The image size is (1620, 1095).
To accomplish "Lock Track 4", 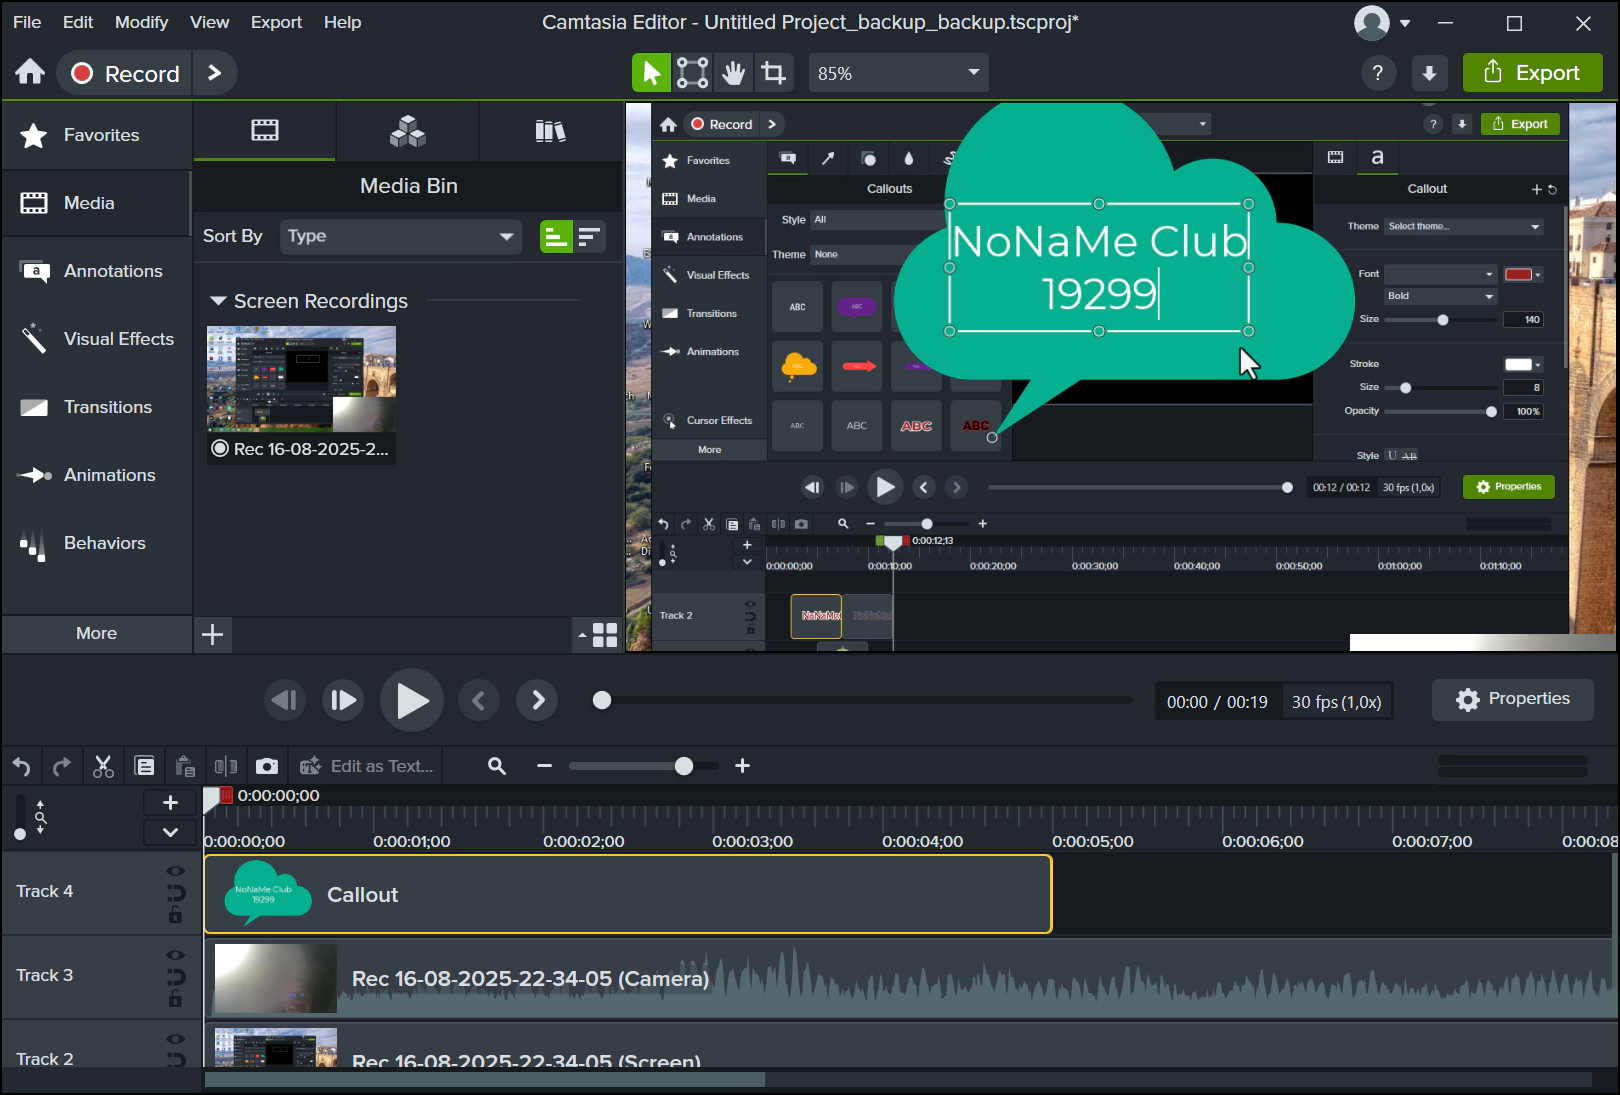I will click(x=175, y=914).
